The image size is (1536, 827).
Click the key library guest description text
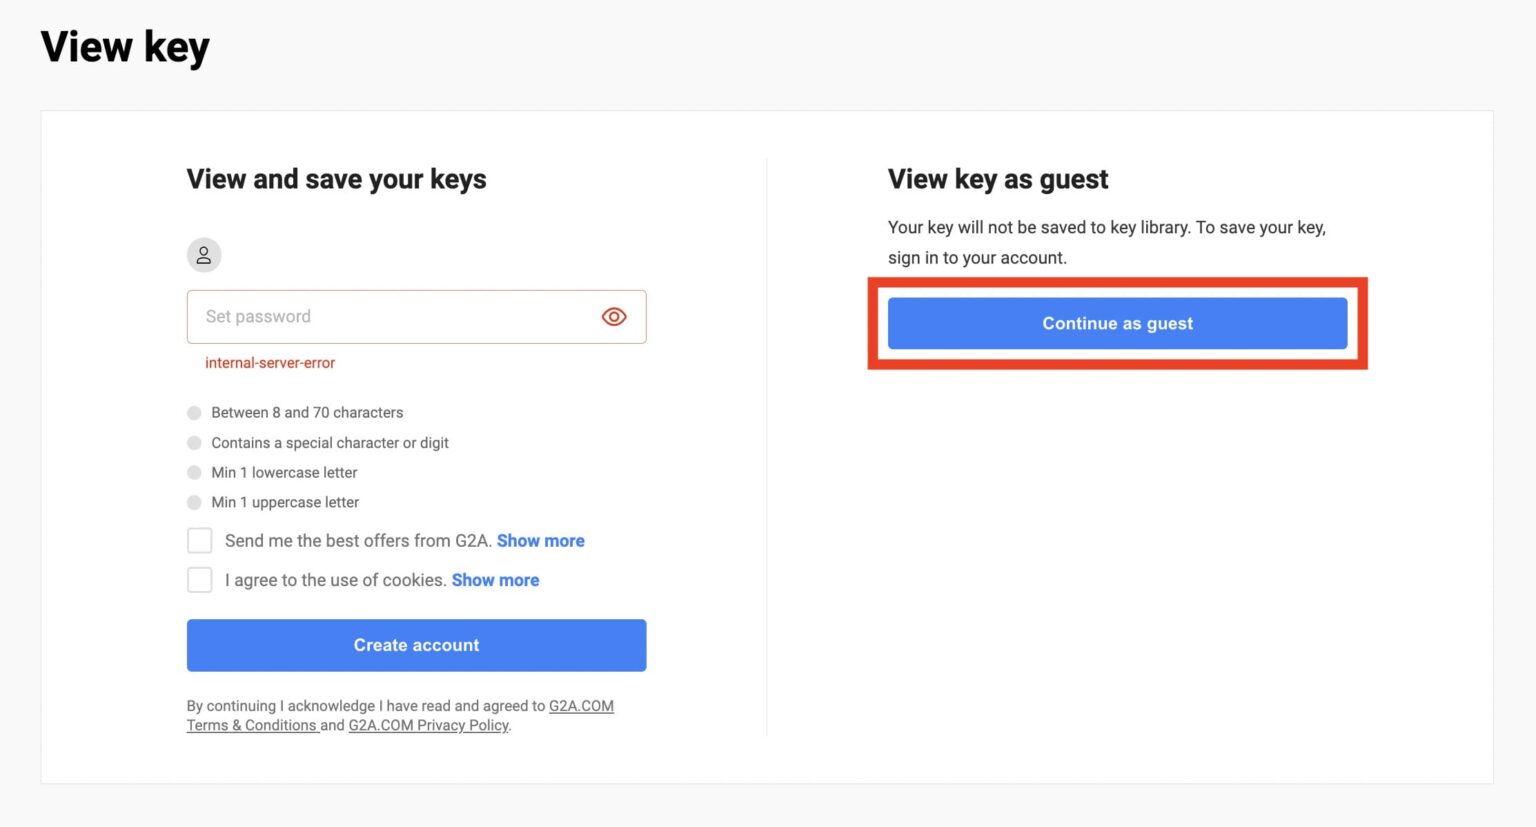(x=1106, y=242)
